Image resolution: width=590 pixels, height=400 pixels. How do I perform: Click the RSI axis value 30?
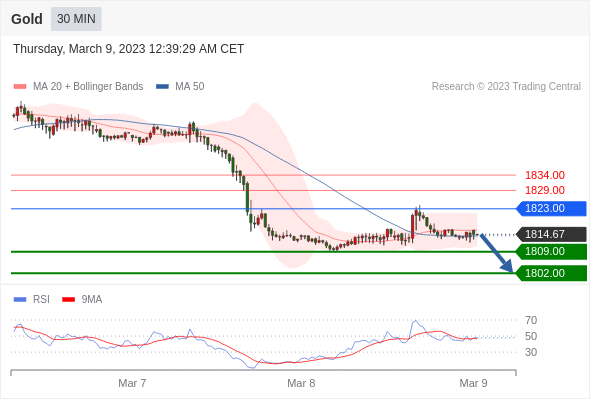click(x=531, y=353)
